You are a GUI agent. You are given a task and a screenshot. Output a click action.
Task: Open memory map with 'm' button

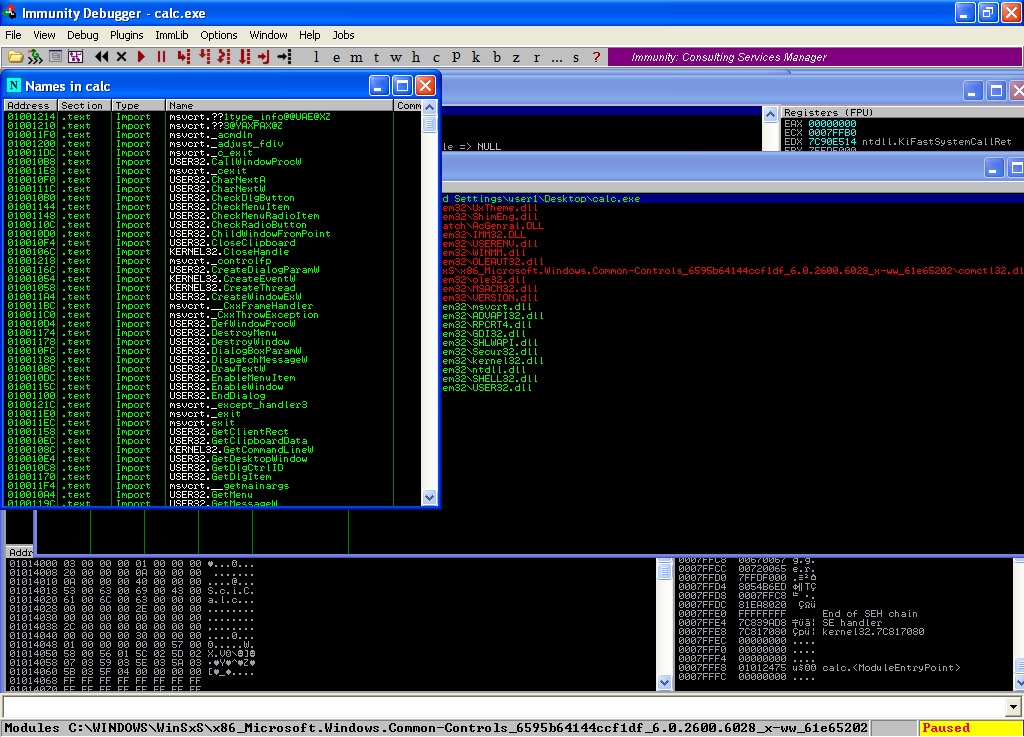[x=358, y=57]
